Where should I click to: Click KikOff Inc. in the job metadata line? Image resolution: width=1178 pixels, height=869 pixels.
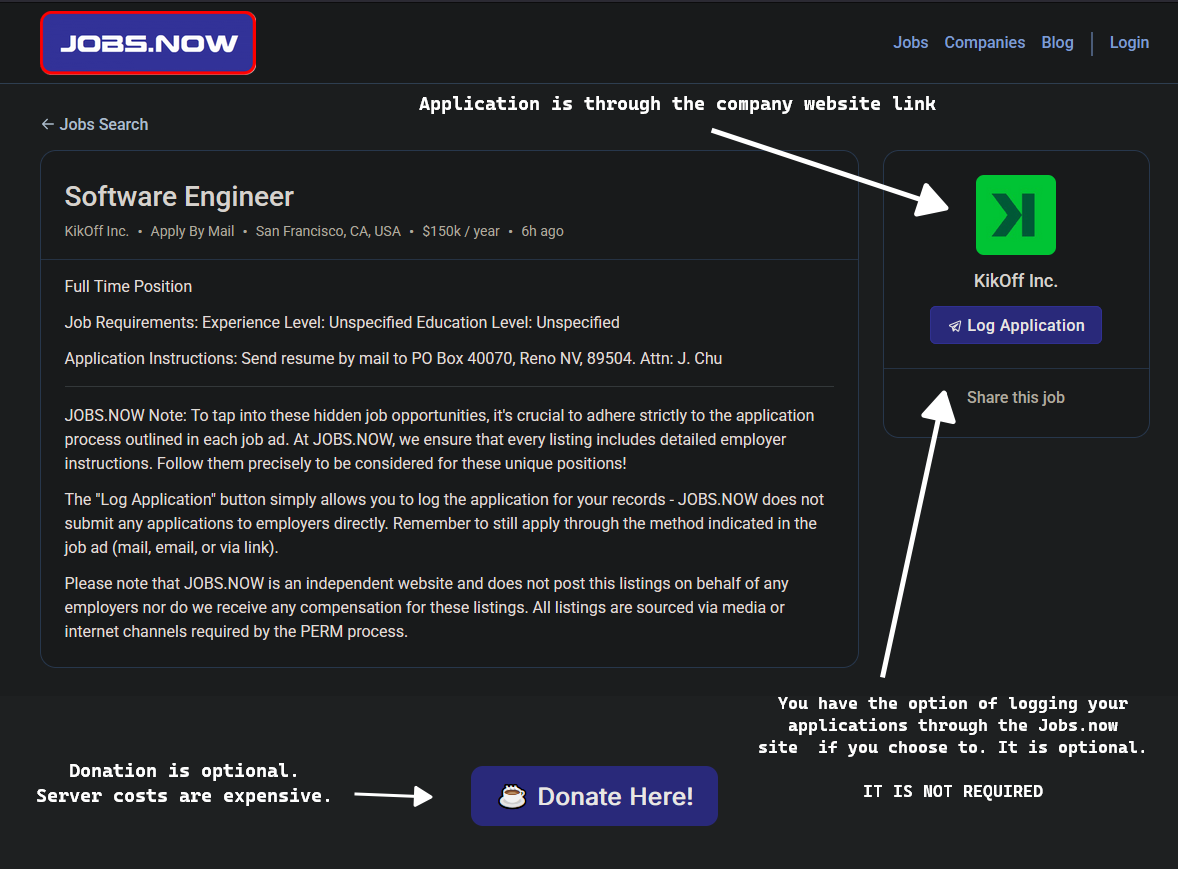tap(96, 231)
